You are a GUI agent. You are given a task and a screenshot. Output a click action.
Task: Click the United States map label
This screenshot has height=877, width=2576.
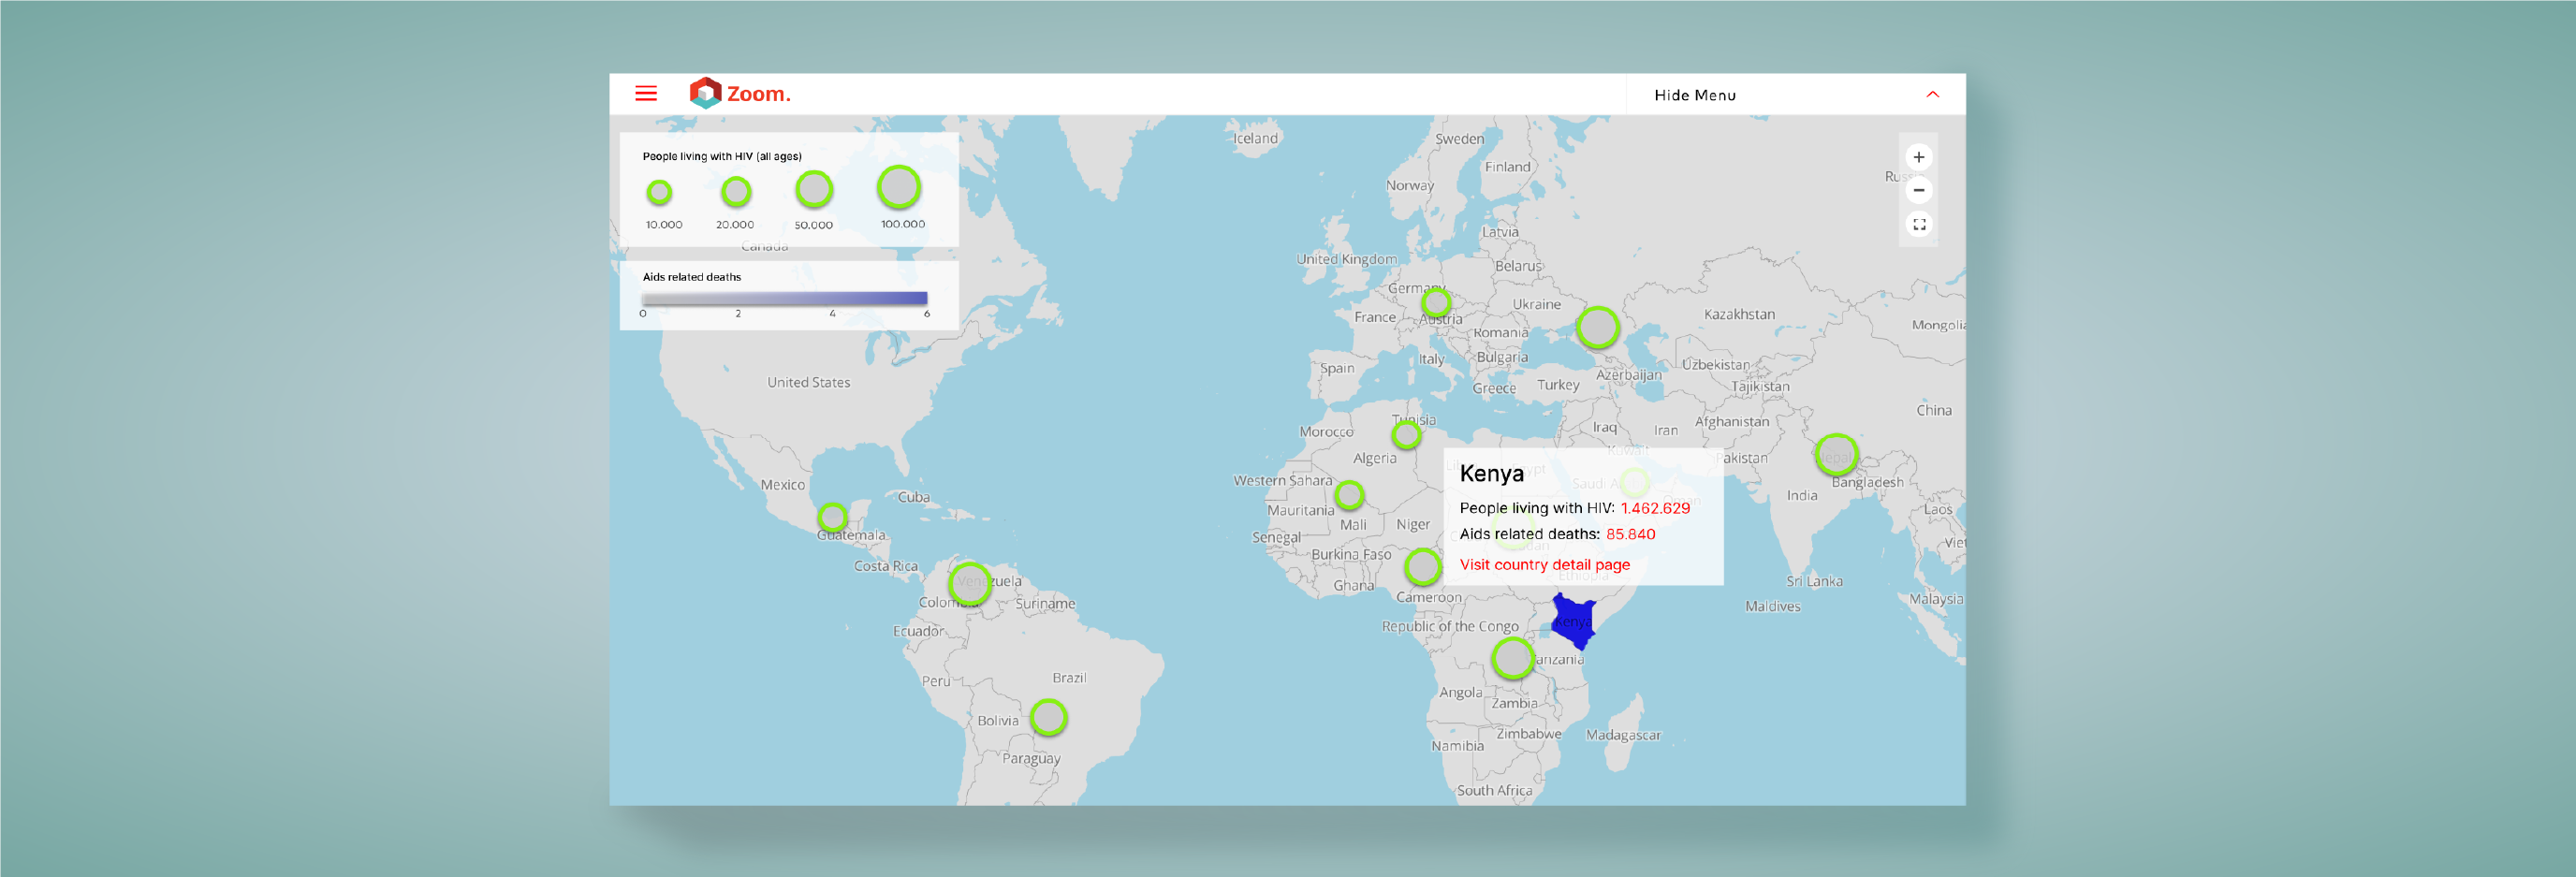click(808, 382)
